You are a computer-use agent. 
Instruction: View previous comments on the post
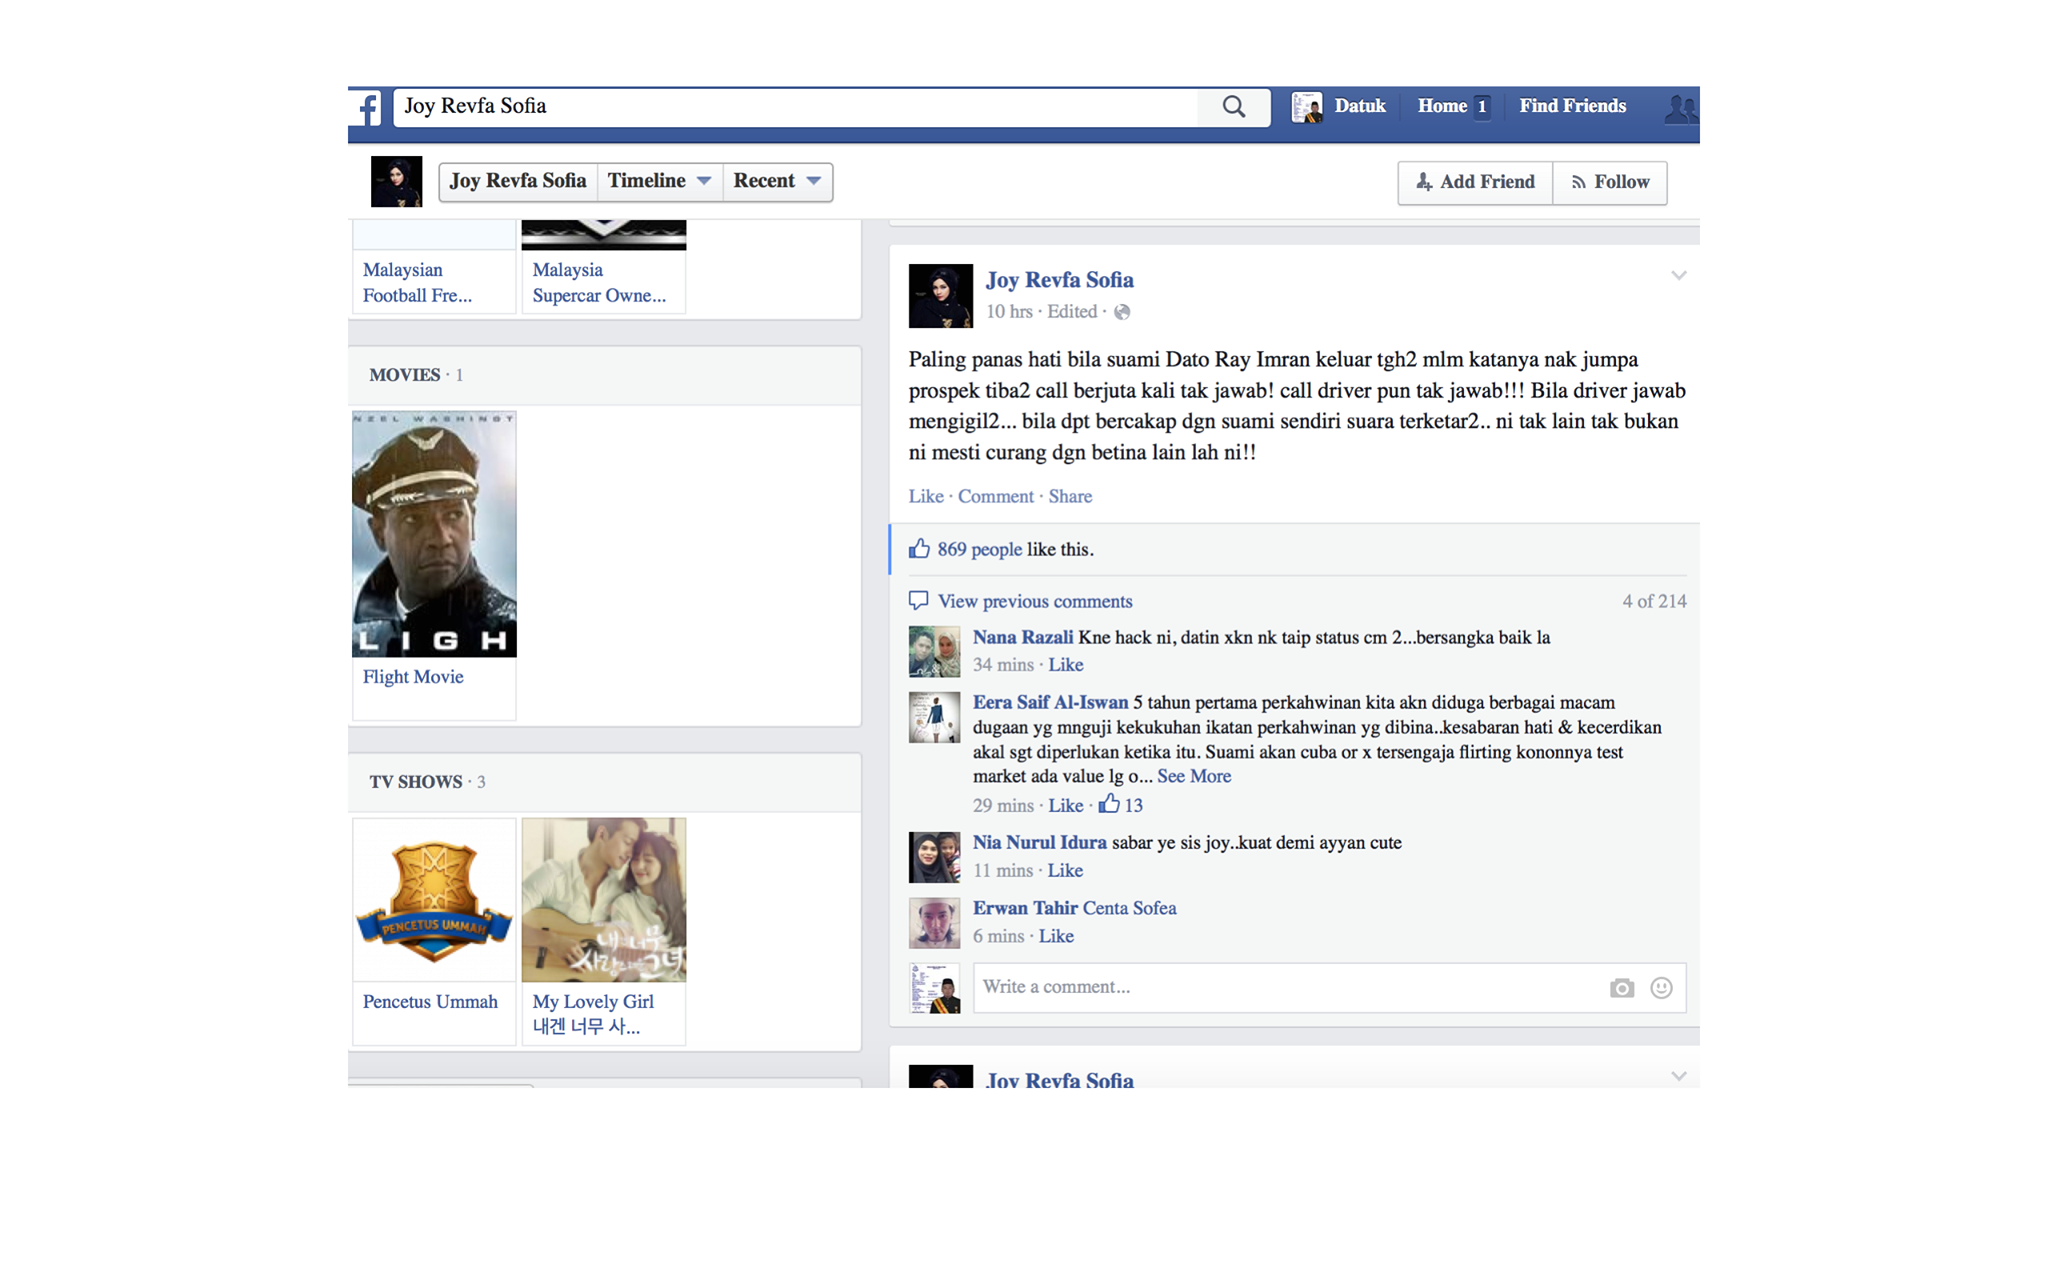pyautogui.click(x=1035, y=601)
